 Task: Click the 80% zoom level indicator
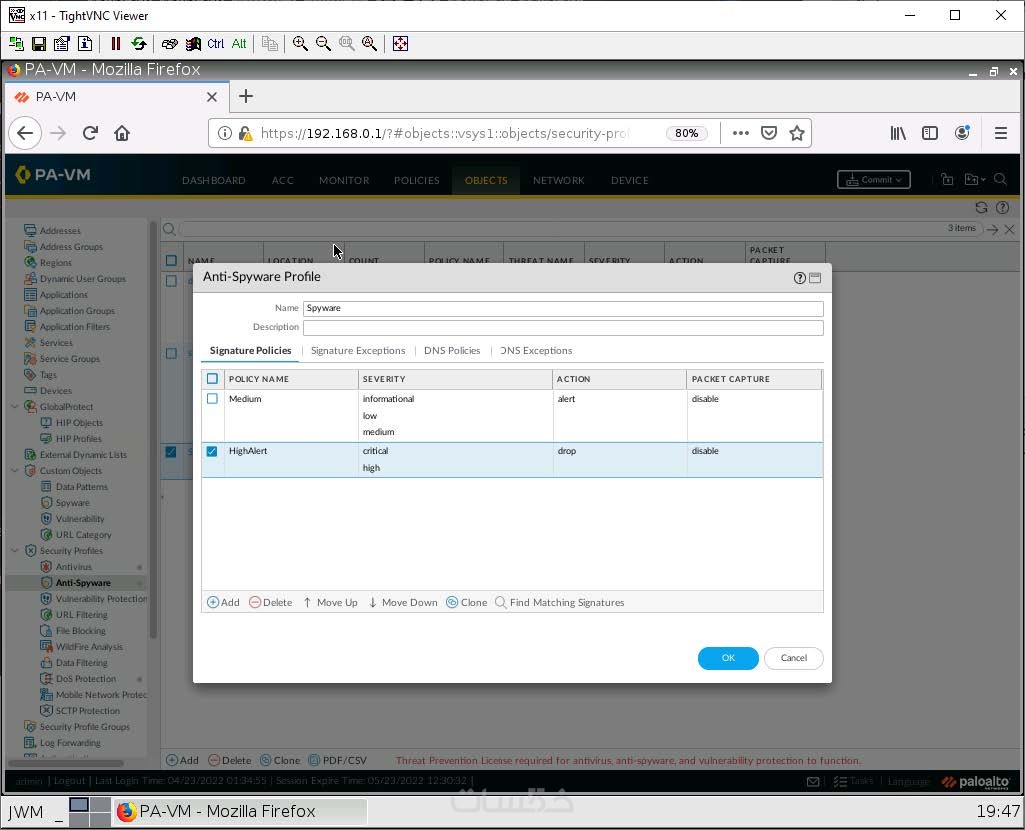686,133
